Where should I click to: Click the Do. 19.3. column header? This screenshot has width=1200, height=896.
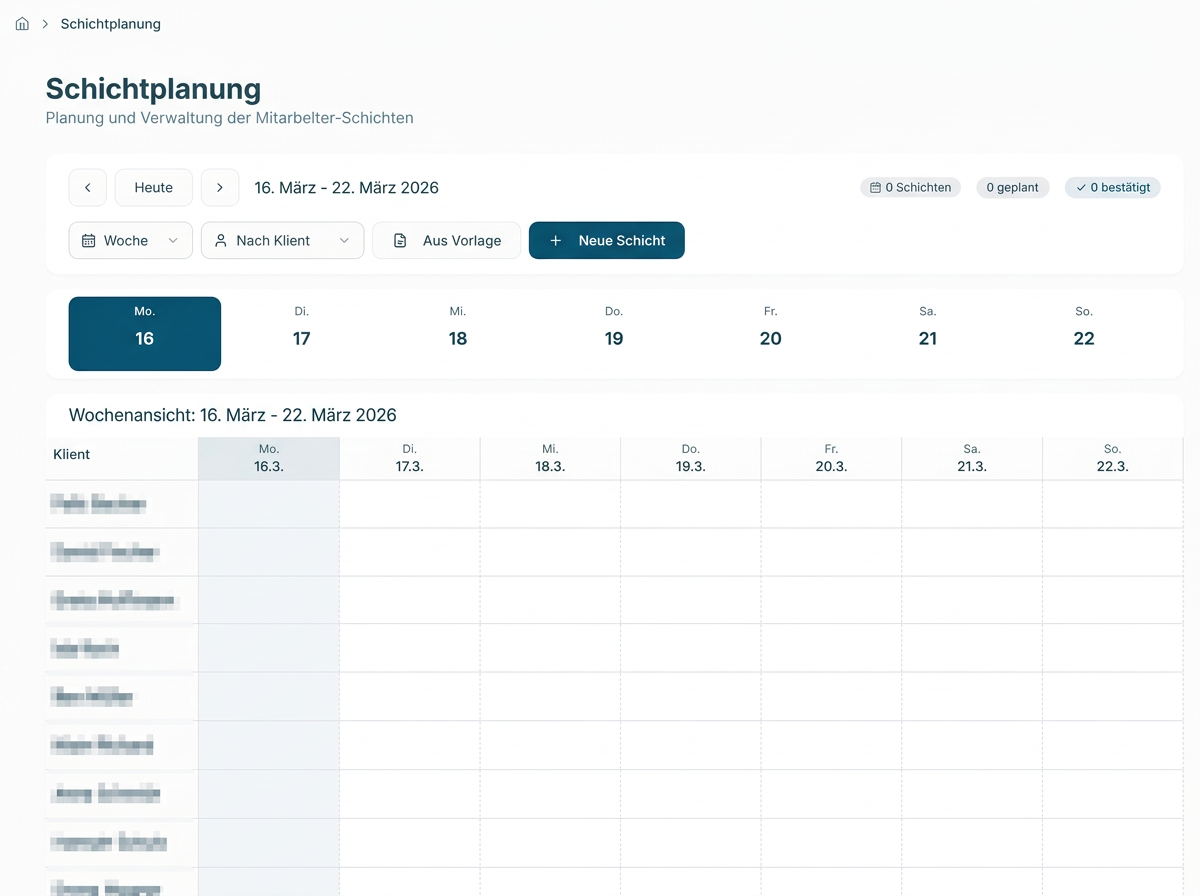pyautogui.click(x=691, y=459)
